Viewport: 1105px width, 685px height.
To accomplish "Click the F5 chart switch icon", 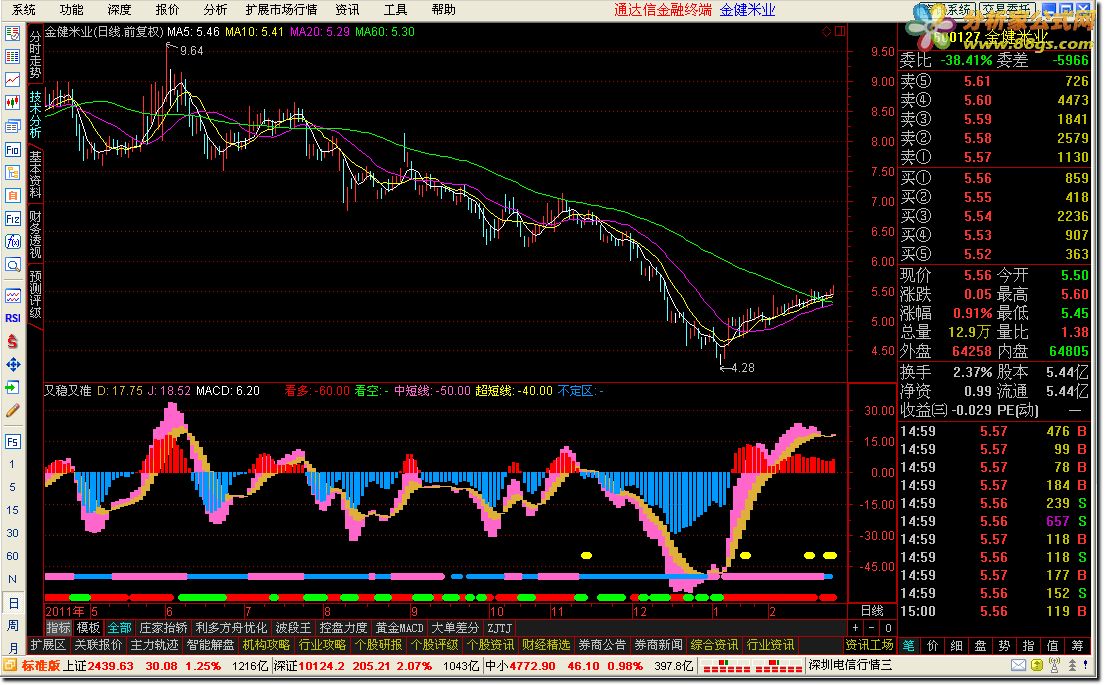I will pyautogui.click(x=13, y=441).
